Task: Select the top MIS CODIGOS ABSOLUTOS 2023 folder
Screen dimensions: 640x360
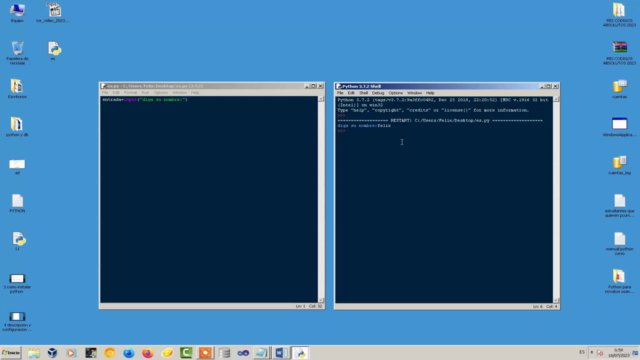Action: point(620,15)
